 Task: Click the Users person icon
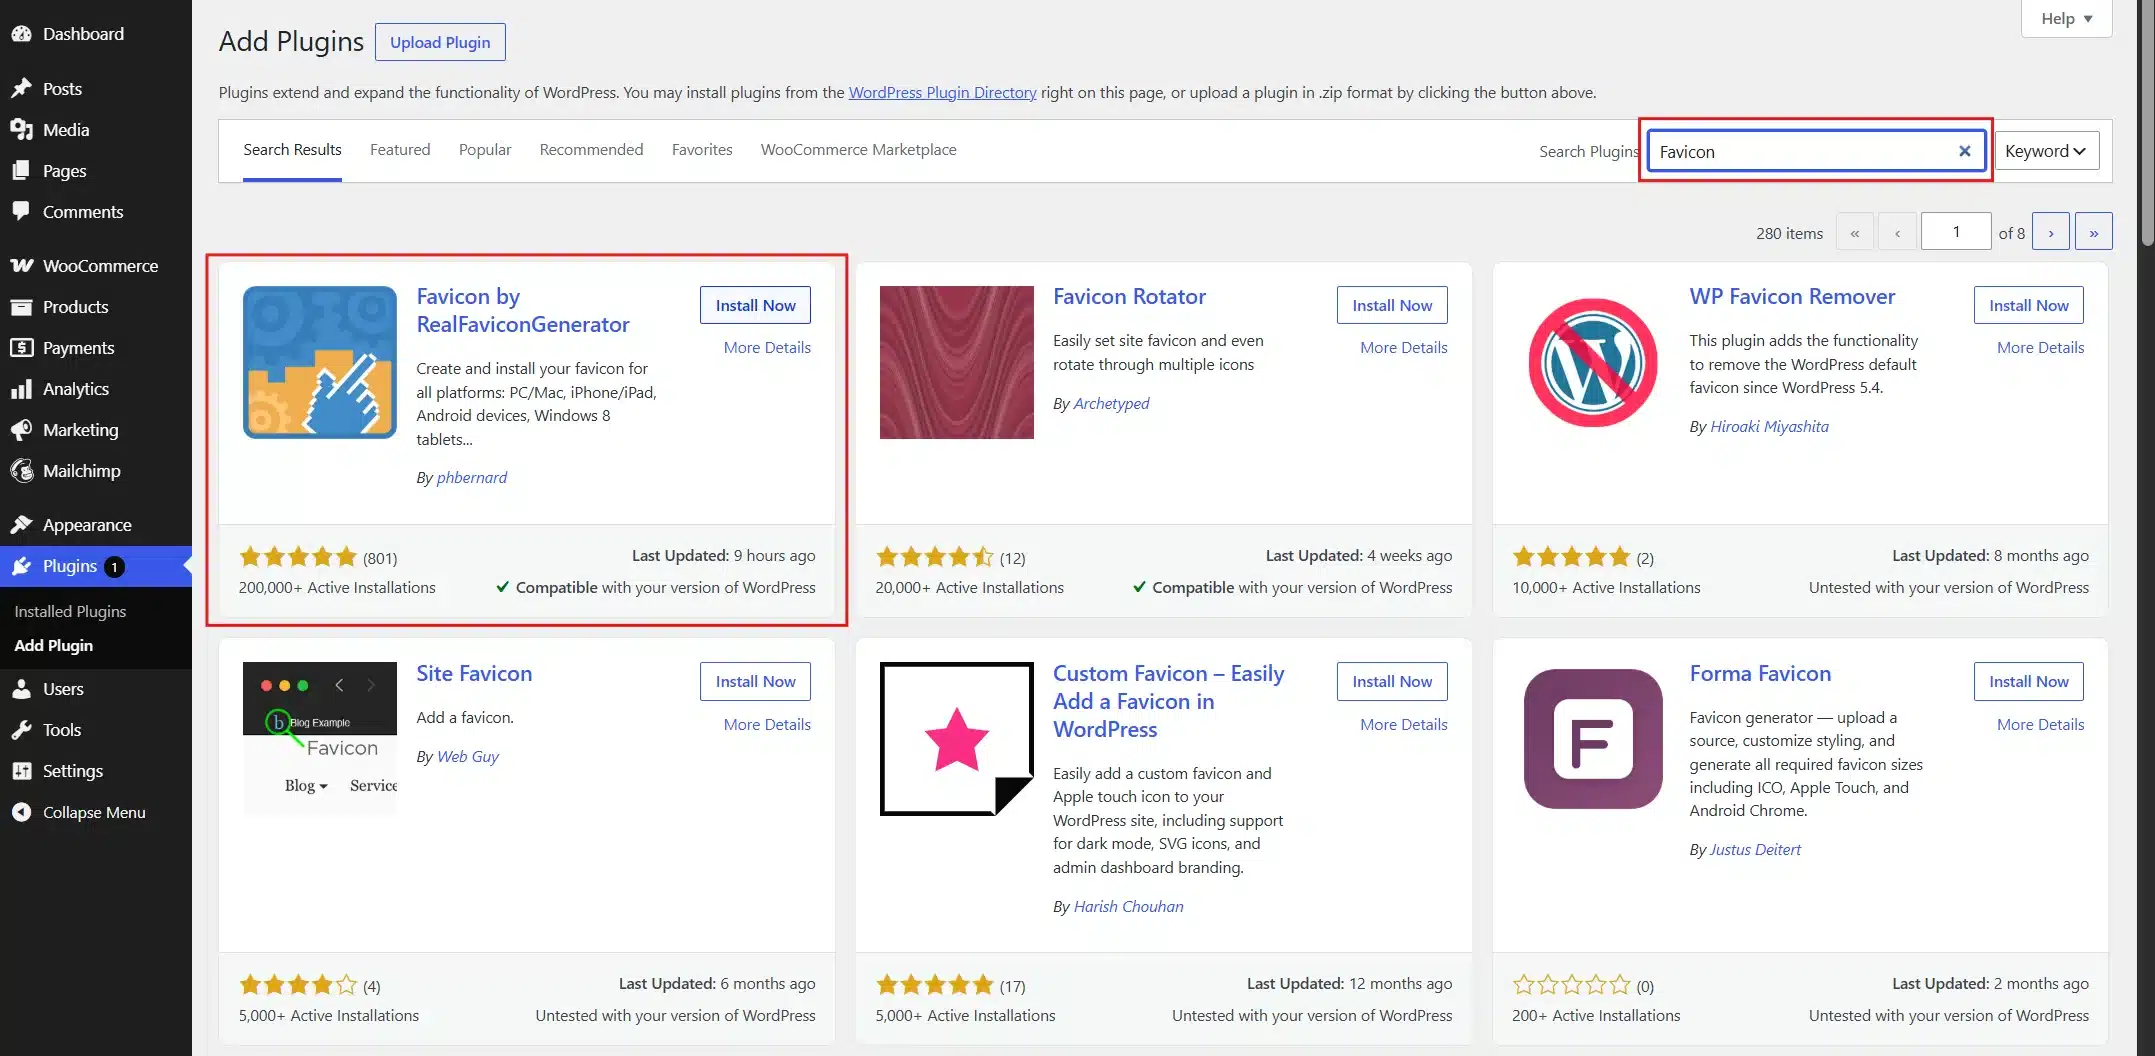tap(21, 689)
